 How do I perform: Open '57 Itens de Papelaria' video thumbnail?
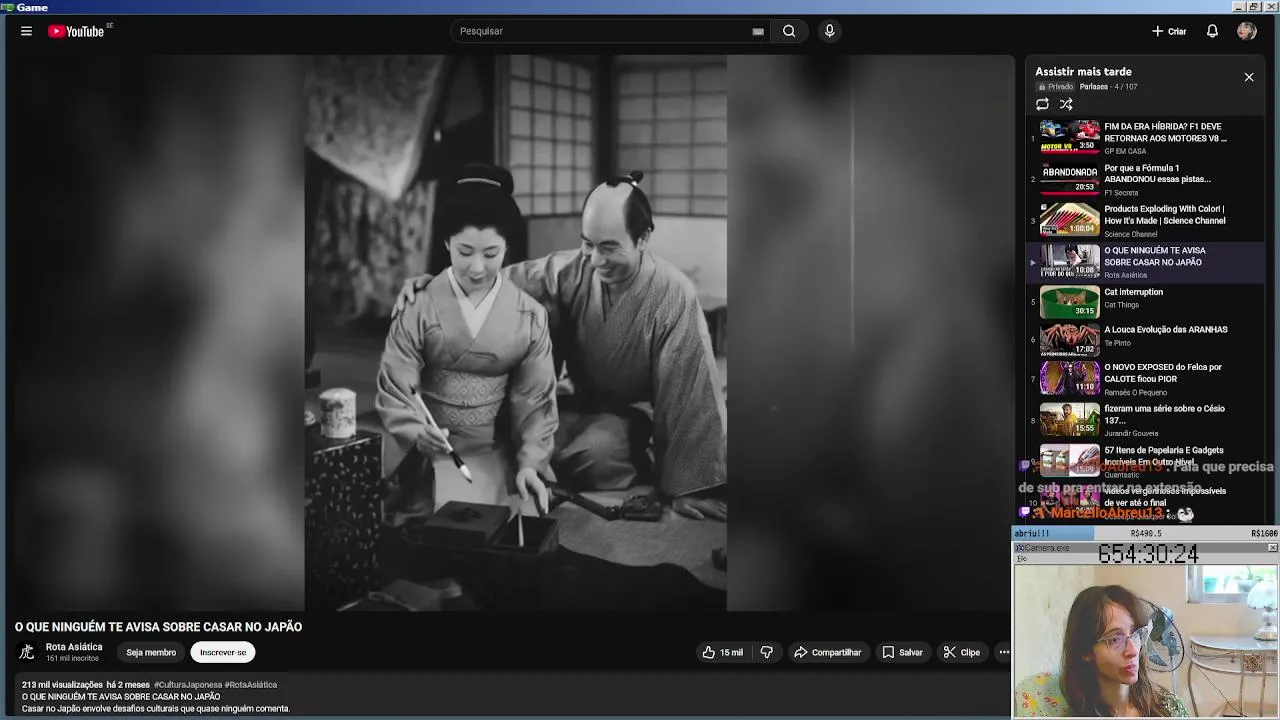tap(1069, 460)
